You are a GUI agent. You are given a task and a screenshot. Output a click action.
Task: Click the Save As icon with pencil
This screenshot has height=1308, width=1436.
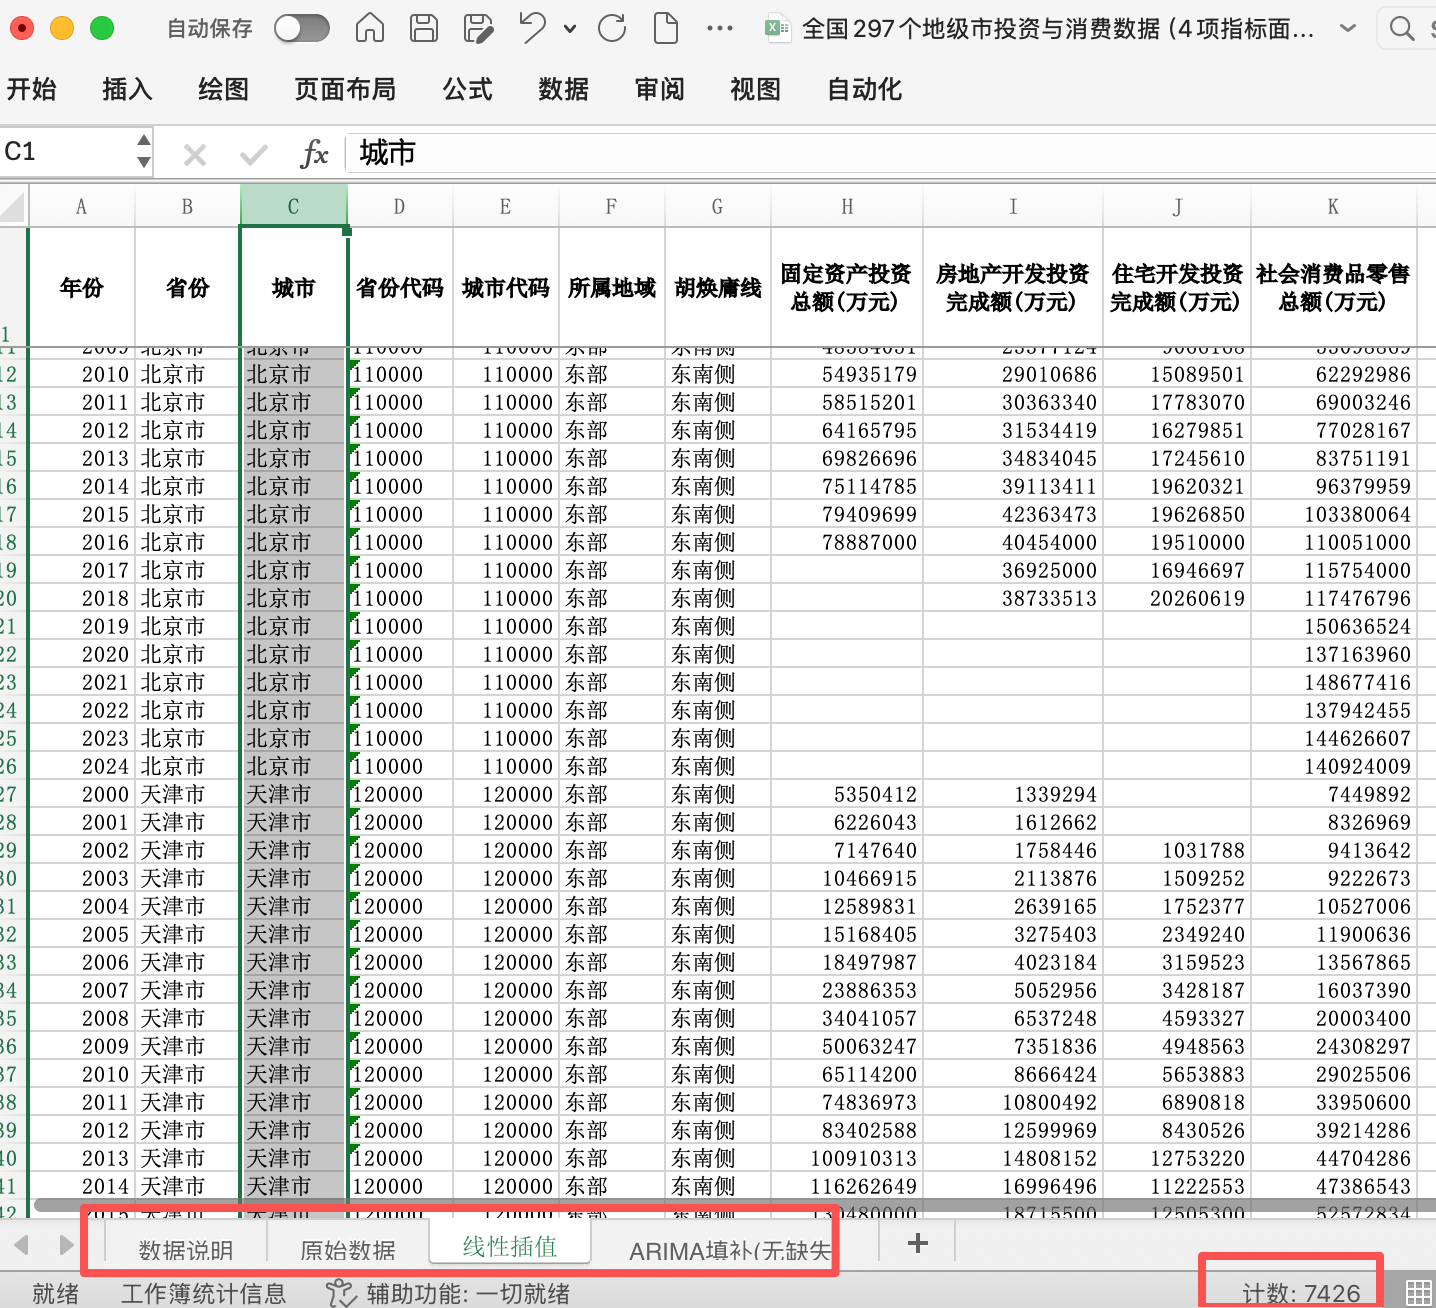[479, 28]
